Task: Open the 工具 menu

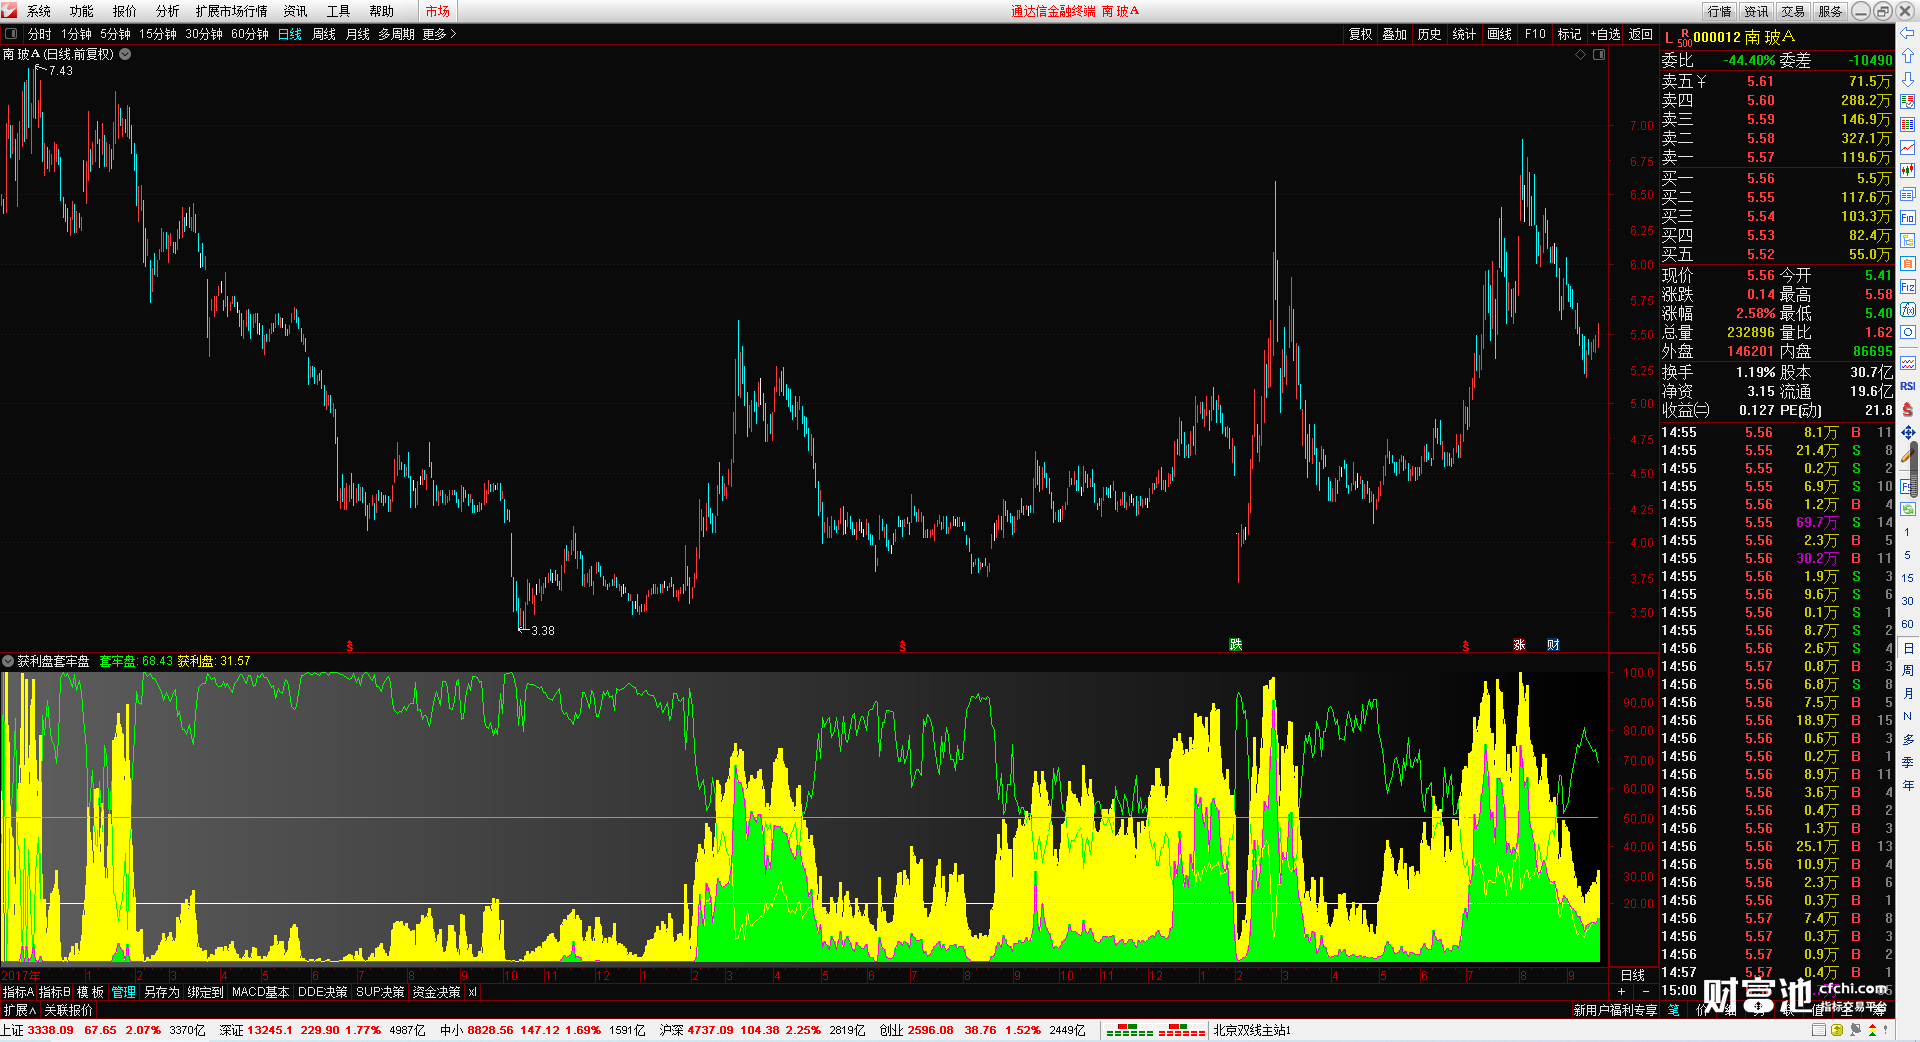Action: 338,11
